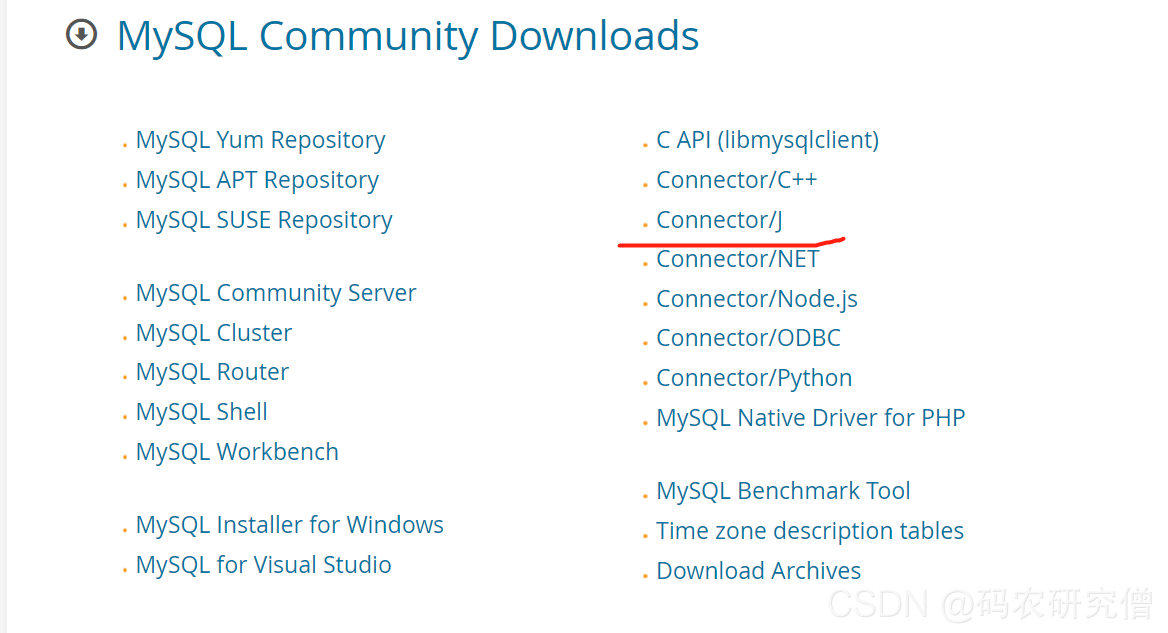Open Time zone description tables link
Viewport: 1168px width, 633px height.
point(810,531)
